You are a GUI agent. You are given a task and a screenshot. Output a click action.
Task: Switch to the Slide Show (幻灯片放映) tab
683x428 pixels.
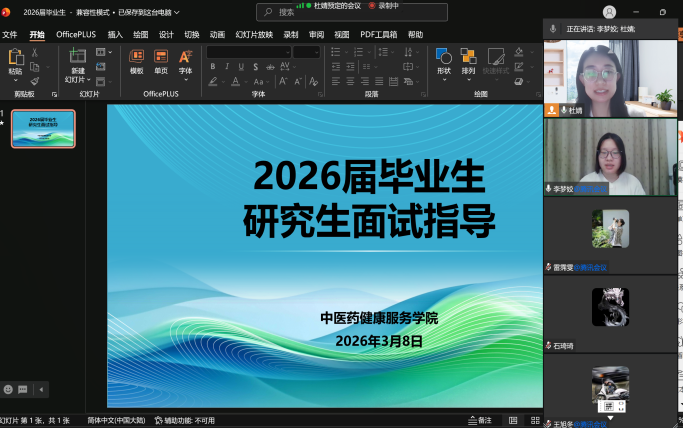click(x=254, y=34)
